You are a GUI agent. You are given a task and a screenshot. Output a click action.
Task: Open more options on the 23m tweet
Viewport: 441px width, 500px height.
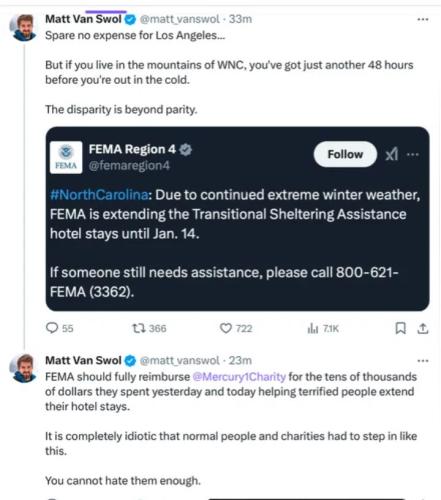423,361
